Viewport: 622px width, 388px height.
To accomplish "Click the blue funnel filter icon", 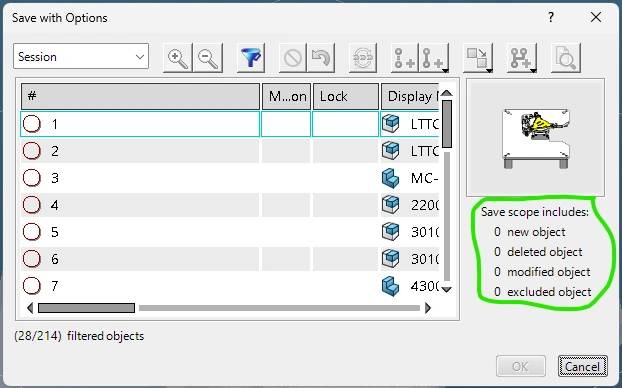I will coord(251,58).
